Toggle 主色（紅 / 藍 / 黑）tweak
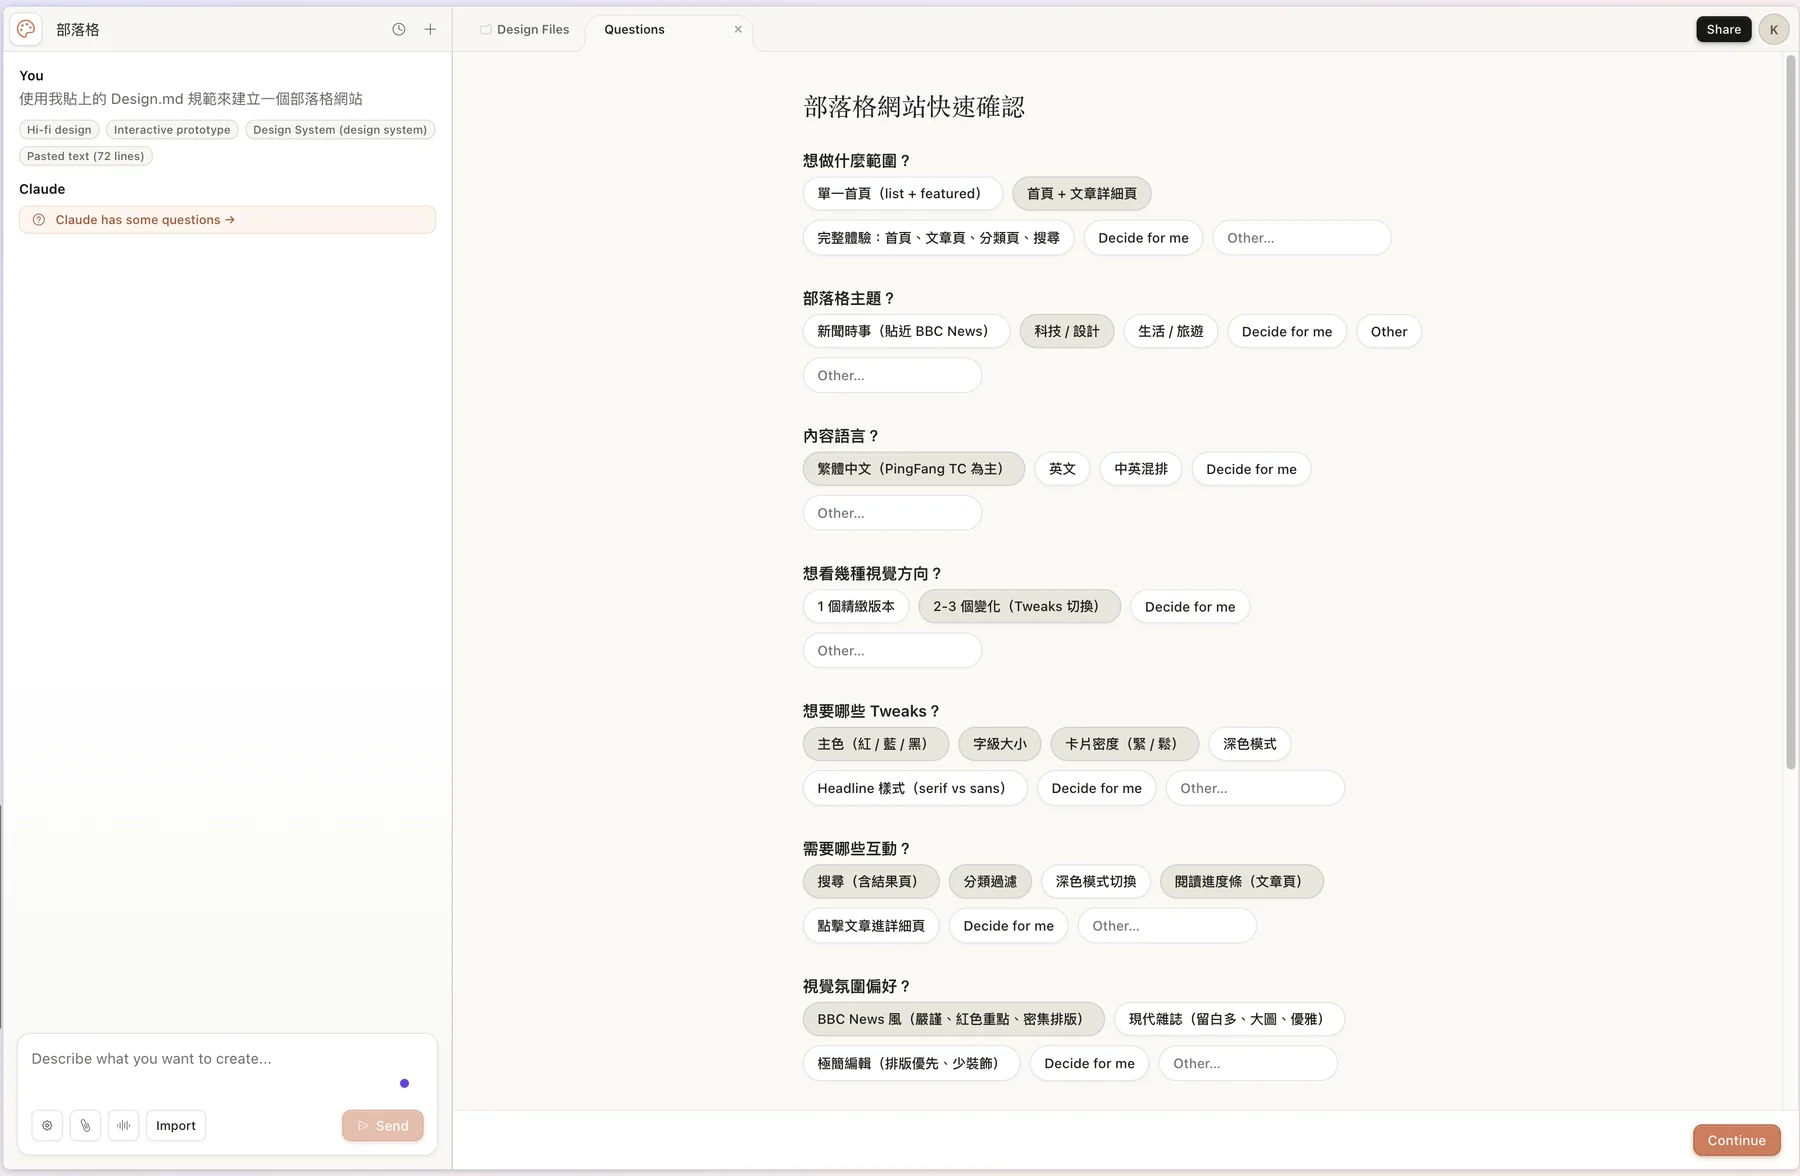Screen dimensions: 1800x1176 click(x=875, y=744)
